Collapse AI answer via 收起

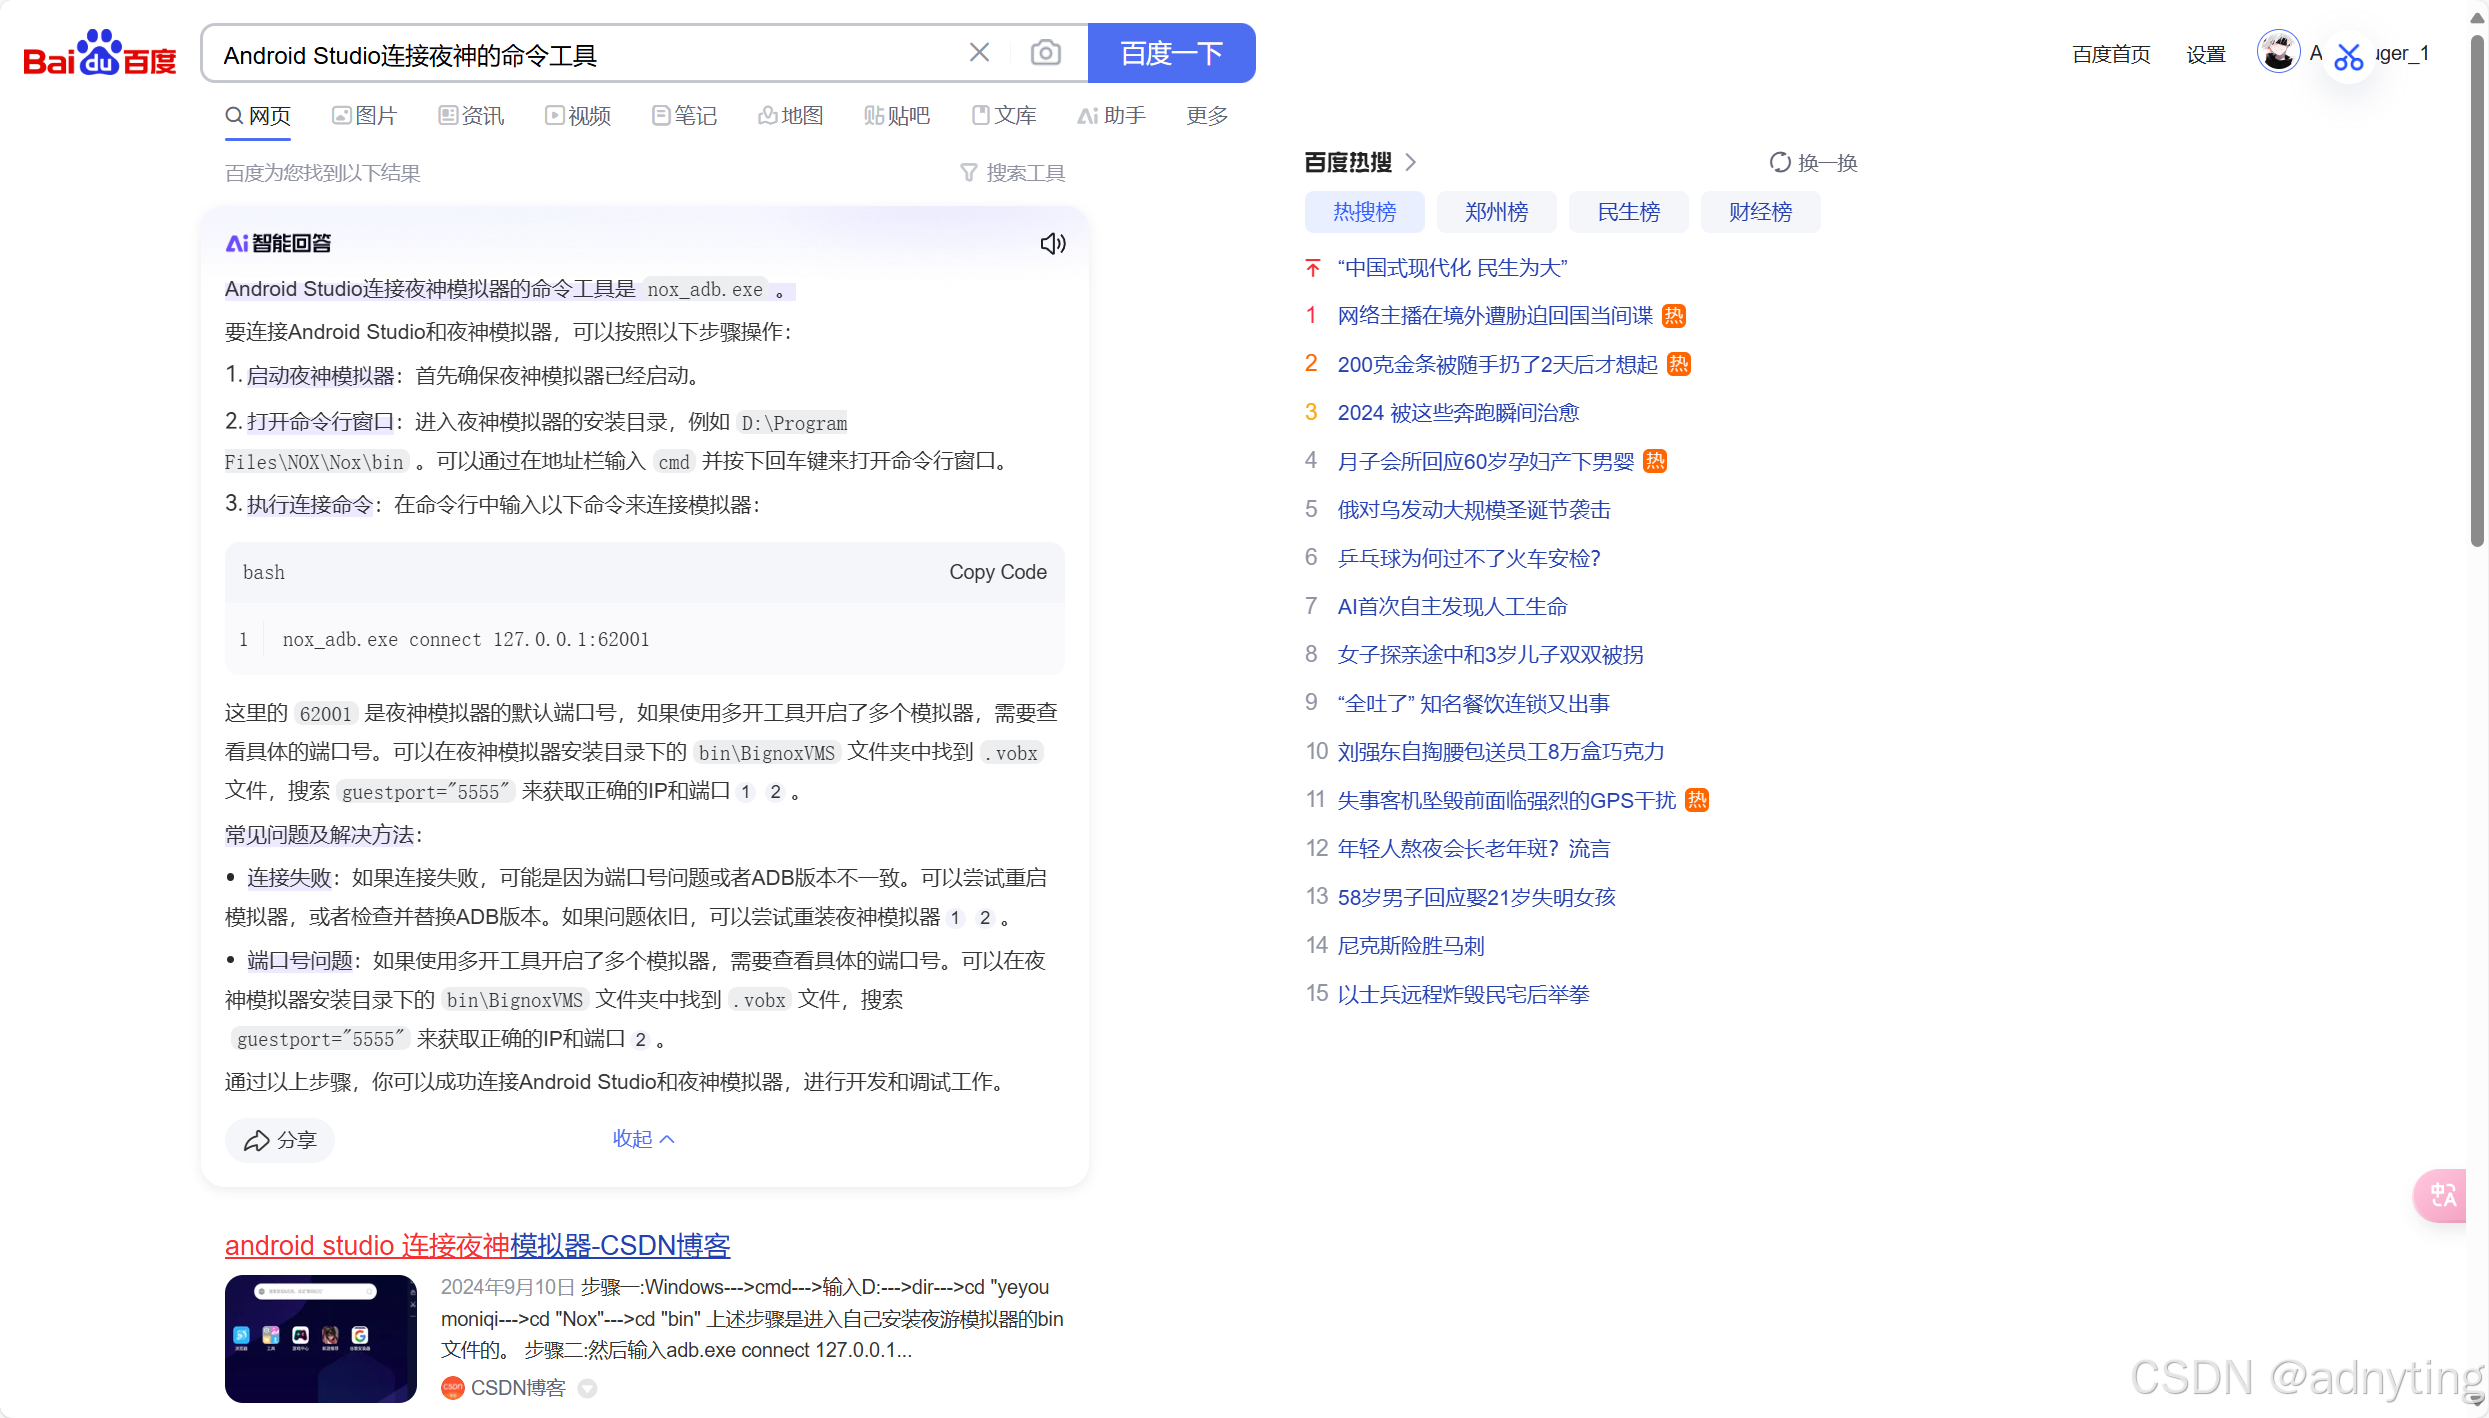click(643, 1139)
